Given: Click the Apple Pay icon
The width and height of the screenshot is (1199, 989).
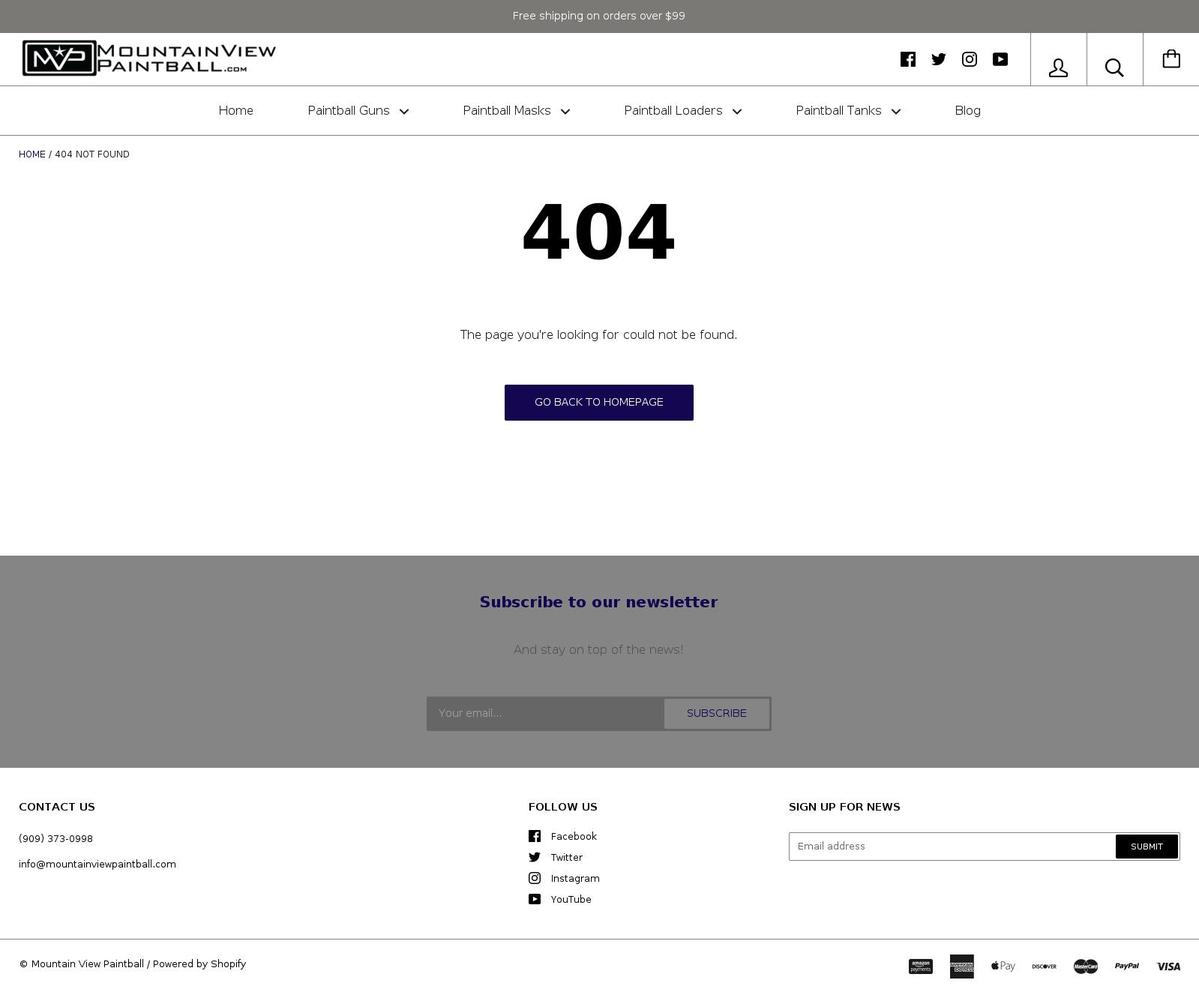Looking at the screenshot, I should pyautogui.click(x=1003, y=966).
